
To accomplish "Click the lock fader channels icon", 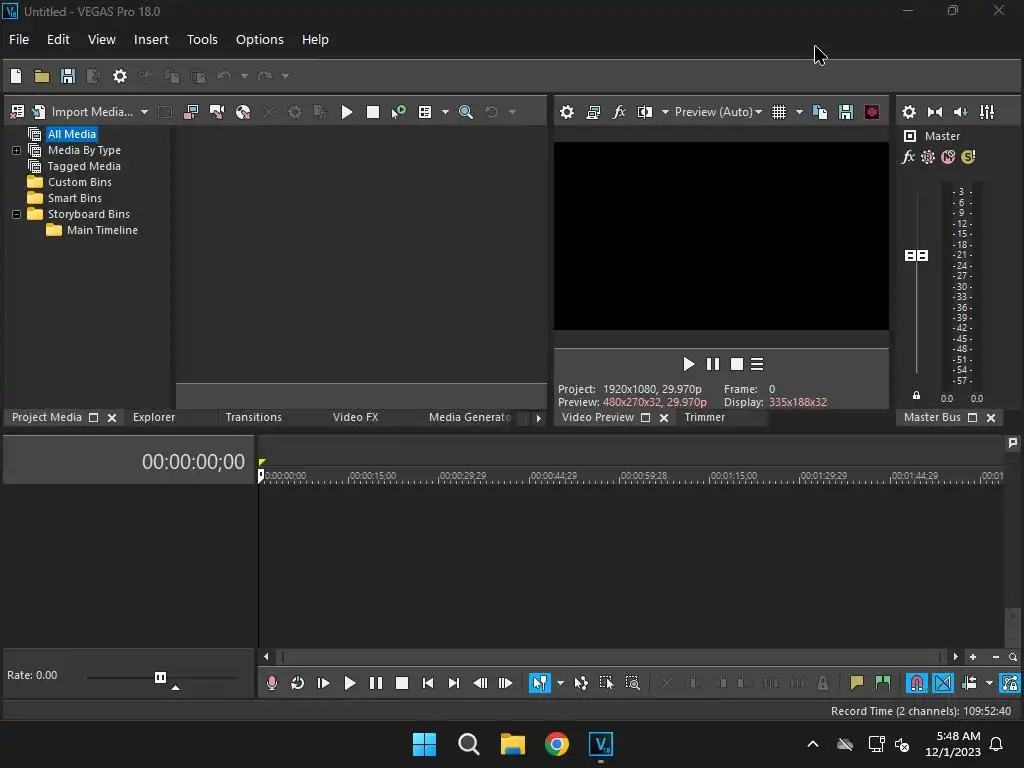I will (x=916, y=395).
